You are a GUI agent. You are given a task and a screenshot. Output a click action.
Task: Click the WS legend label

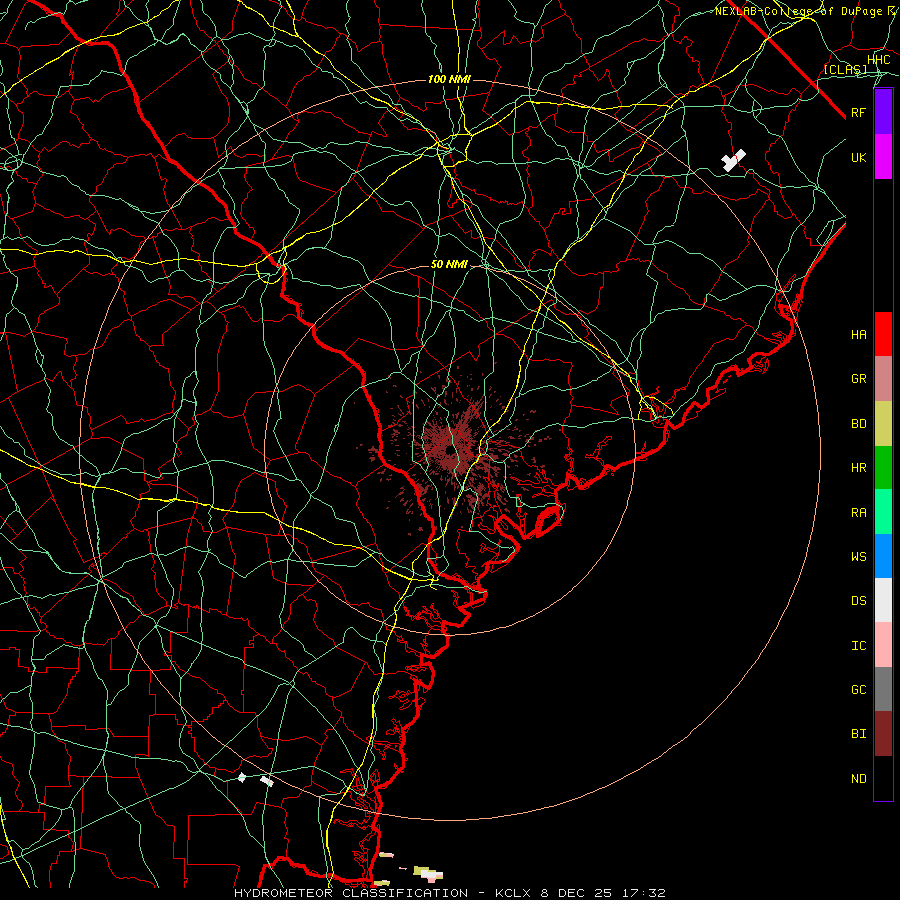858,557
